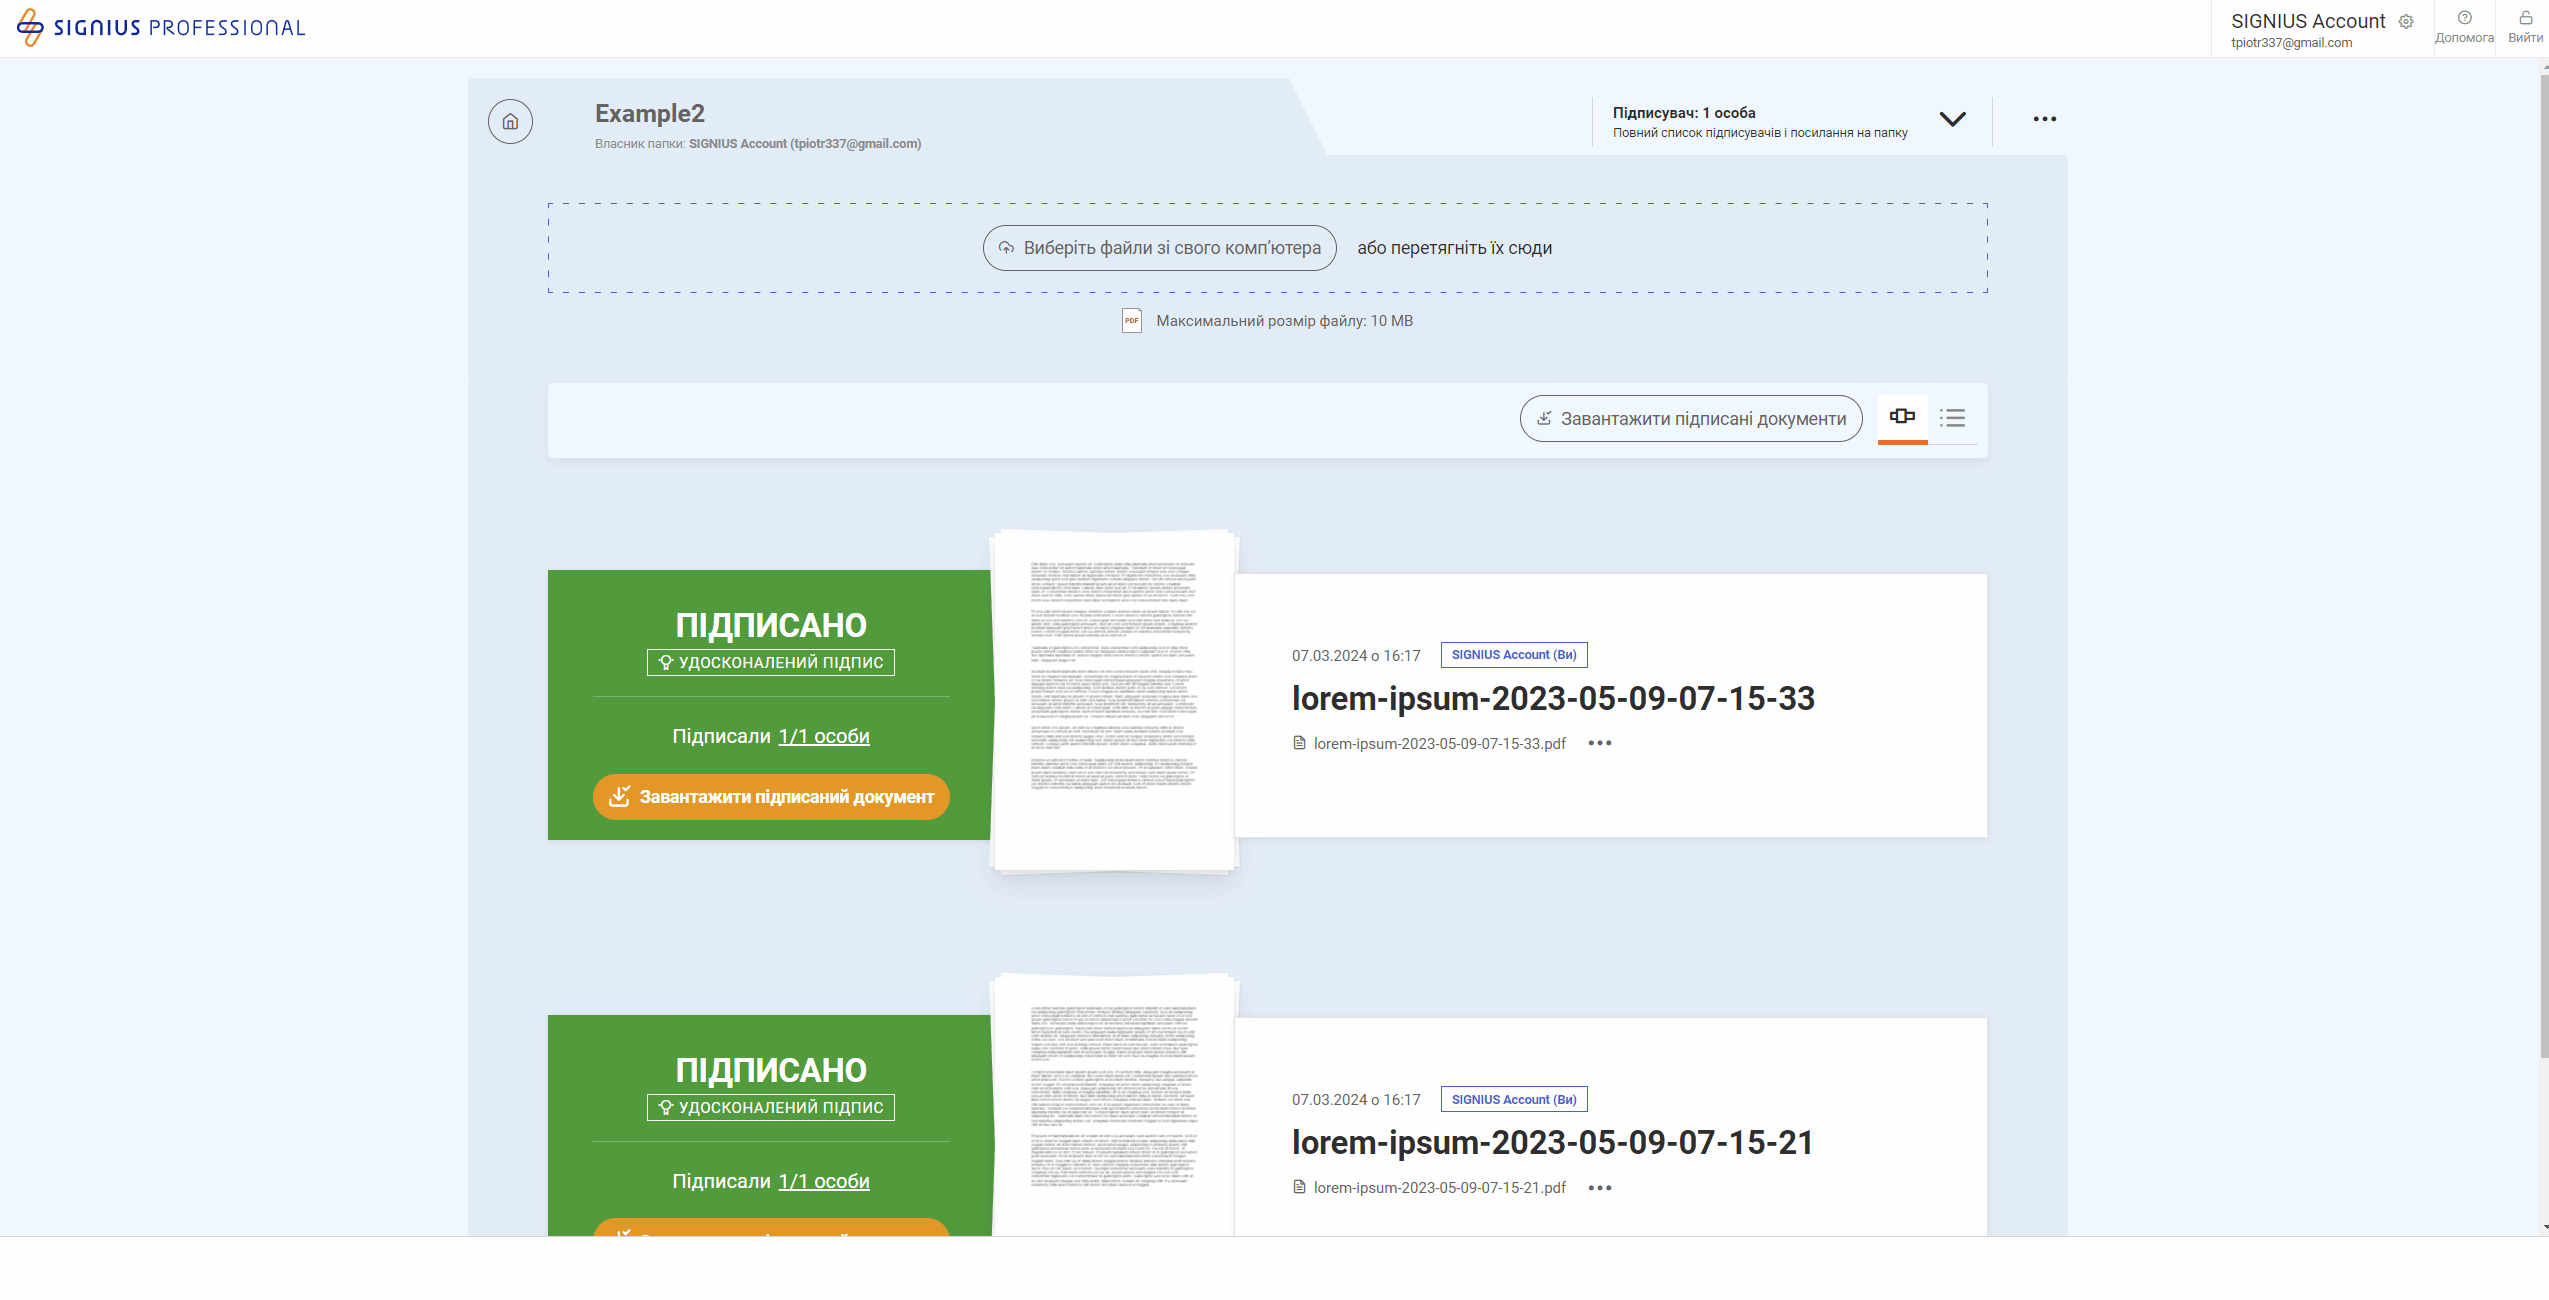Click the Signius Professional logo
The height and width of the screenshot is (1300, 2549).
coord(160,27)
